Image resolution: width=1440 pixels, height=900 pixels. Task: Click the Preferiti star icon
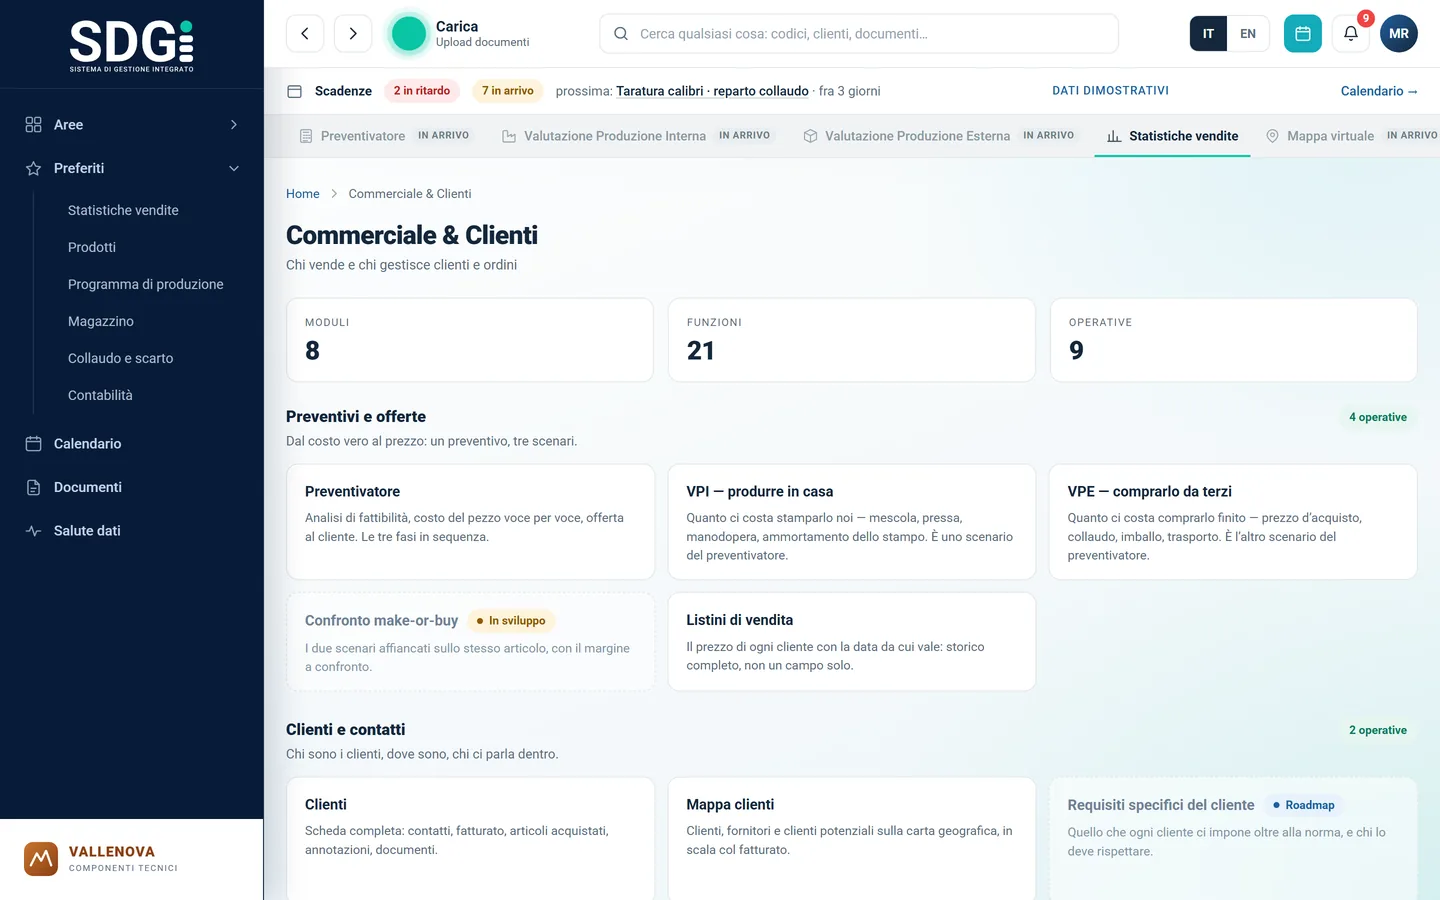[33, 169]
